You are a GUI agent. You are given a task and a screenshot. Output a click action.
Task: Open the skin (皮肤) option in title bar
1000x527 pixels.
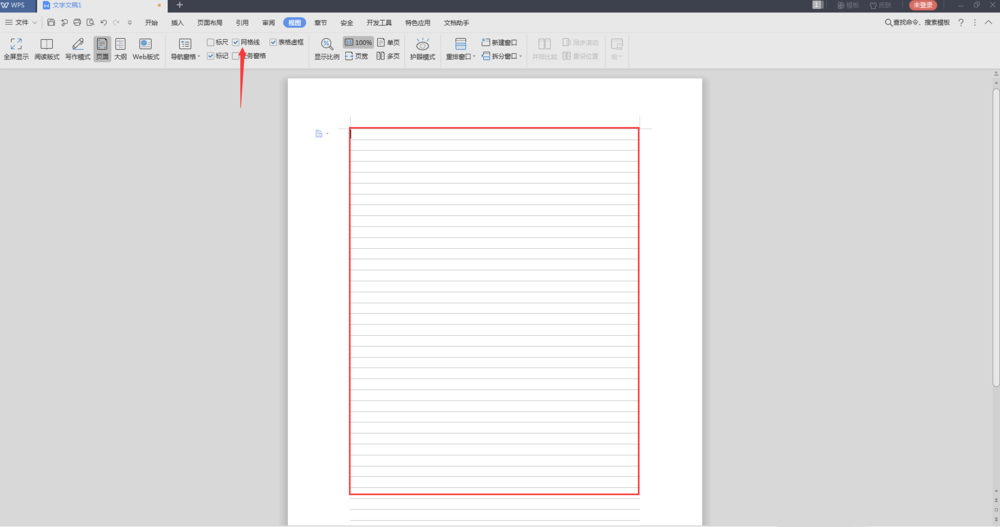pos(881,5)
